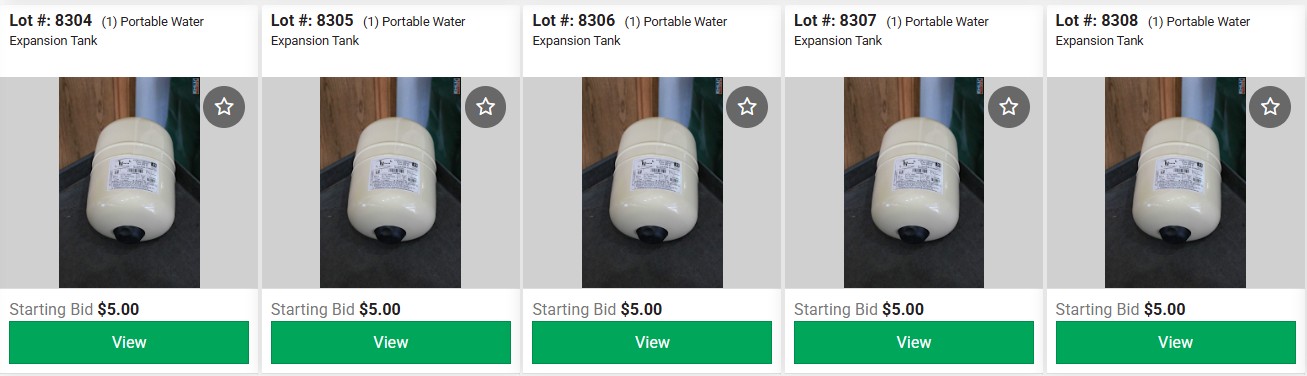The image size is (1307, 376).
Task: Click the Lot 8308 product thumbnail
Action: [x=1176, y=183]
